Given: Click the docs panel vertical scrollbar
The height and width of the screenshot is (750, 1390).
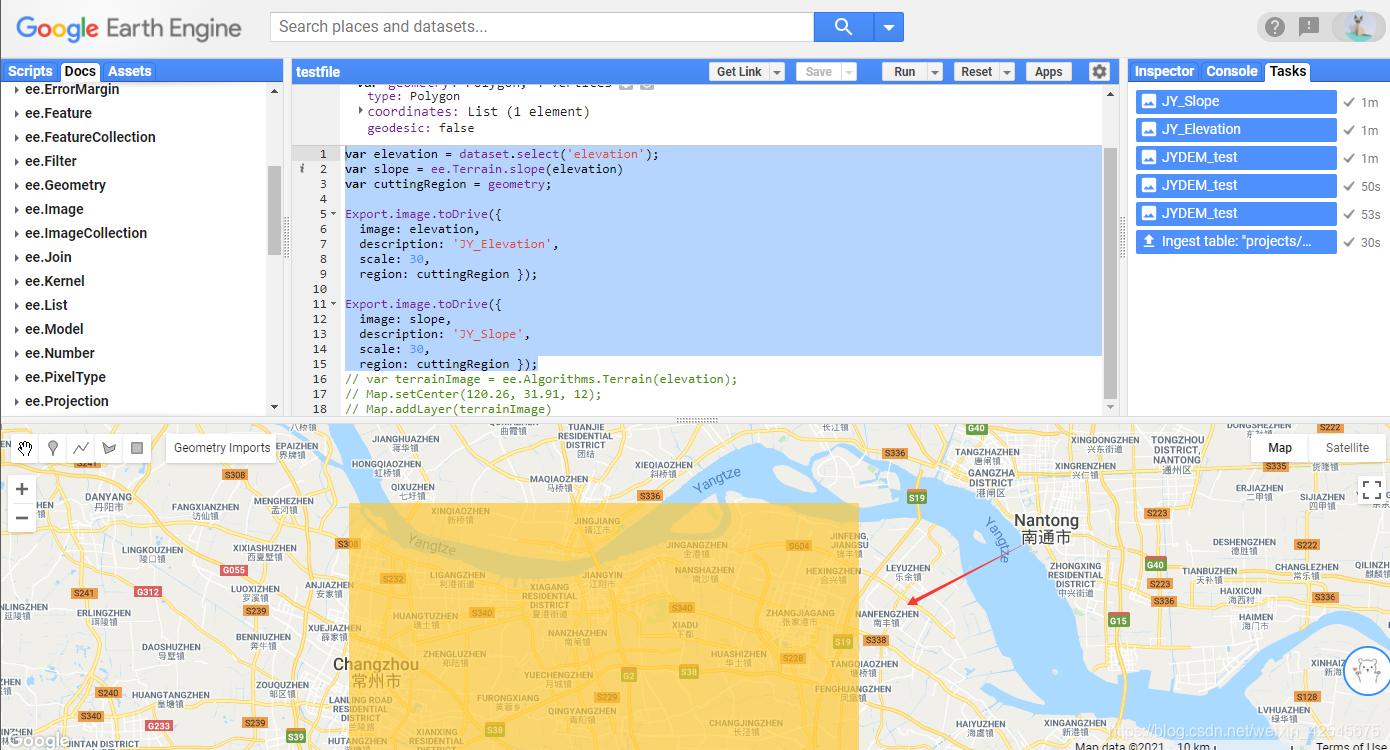Looking at the screenshot, I should (274, 210).
